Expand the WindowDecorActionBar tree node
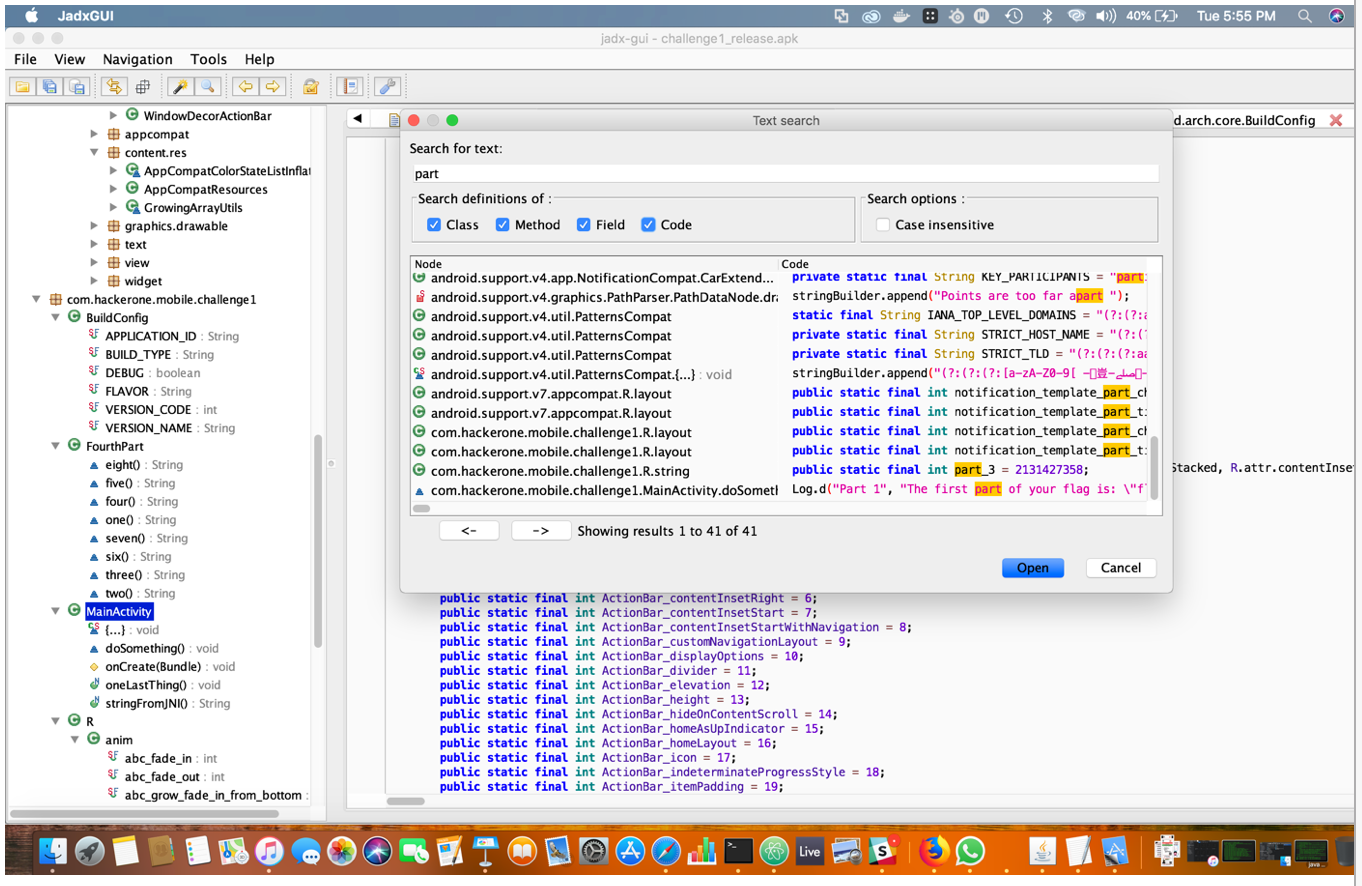1362x886 pixels. click(x=114, y=116)
